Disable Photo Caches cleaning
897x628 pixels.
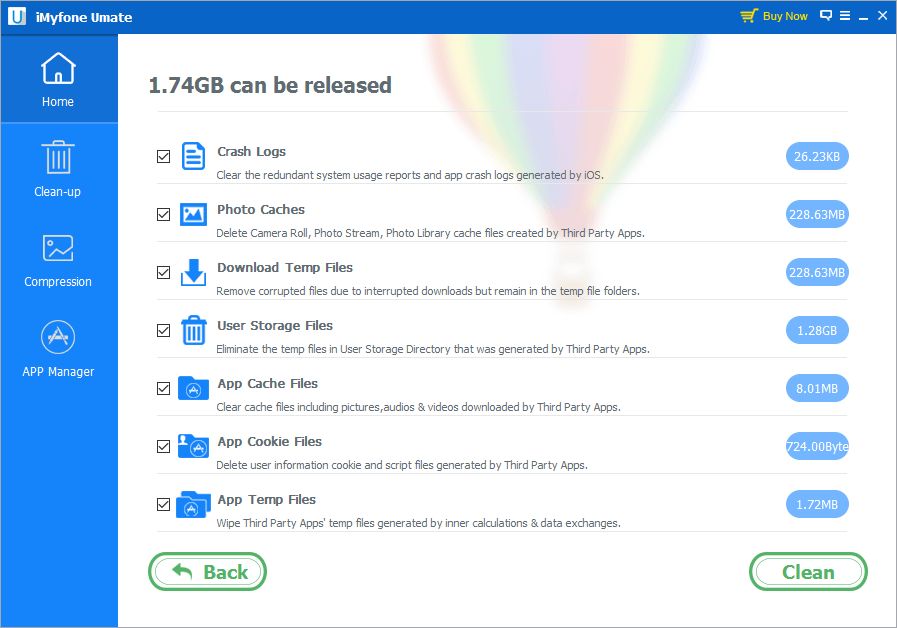[x=163, y=214]
